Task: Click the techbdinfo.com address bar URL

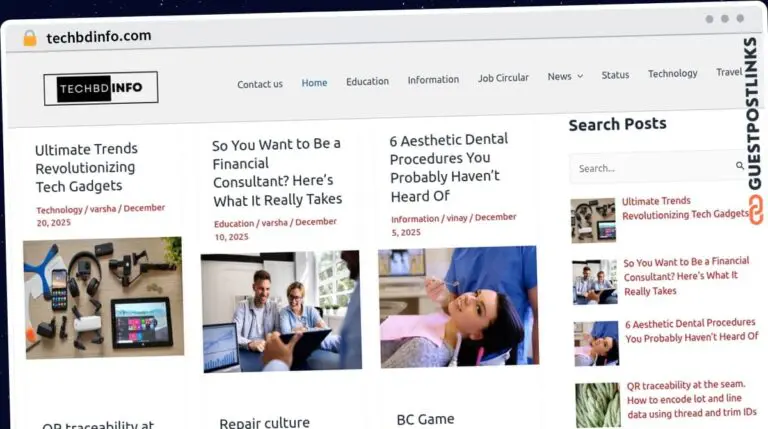Action: (98, 36)
